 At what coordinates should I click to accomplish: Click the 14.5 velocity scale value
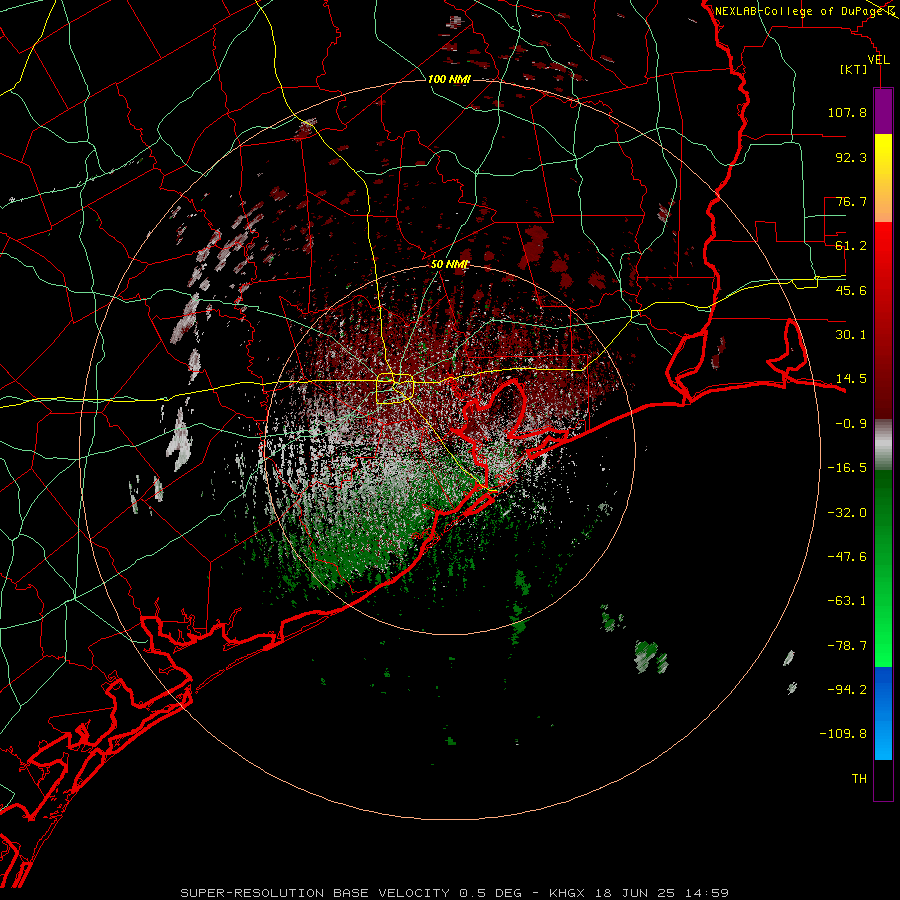click(x=851, y=379)
